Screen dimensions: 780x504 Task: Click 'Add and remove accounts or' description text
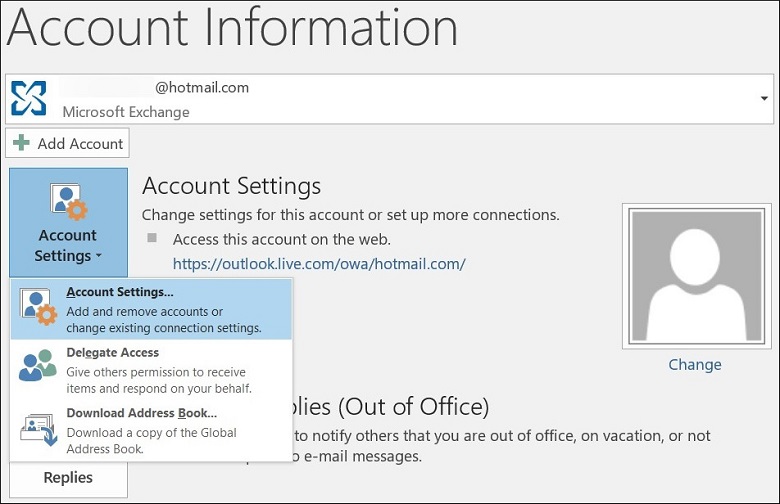pos(144,311)
